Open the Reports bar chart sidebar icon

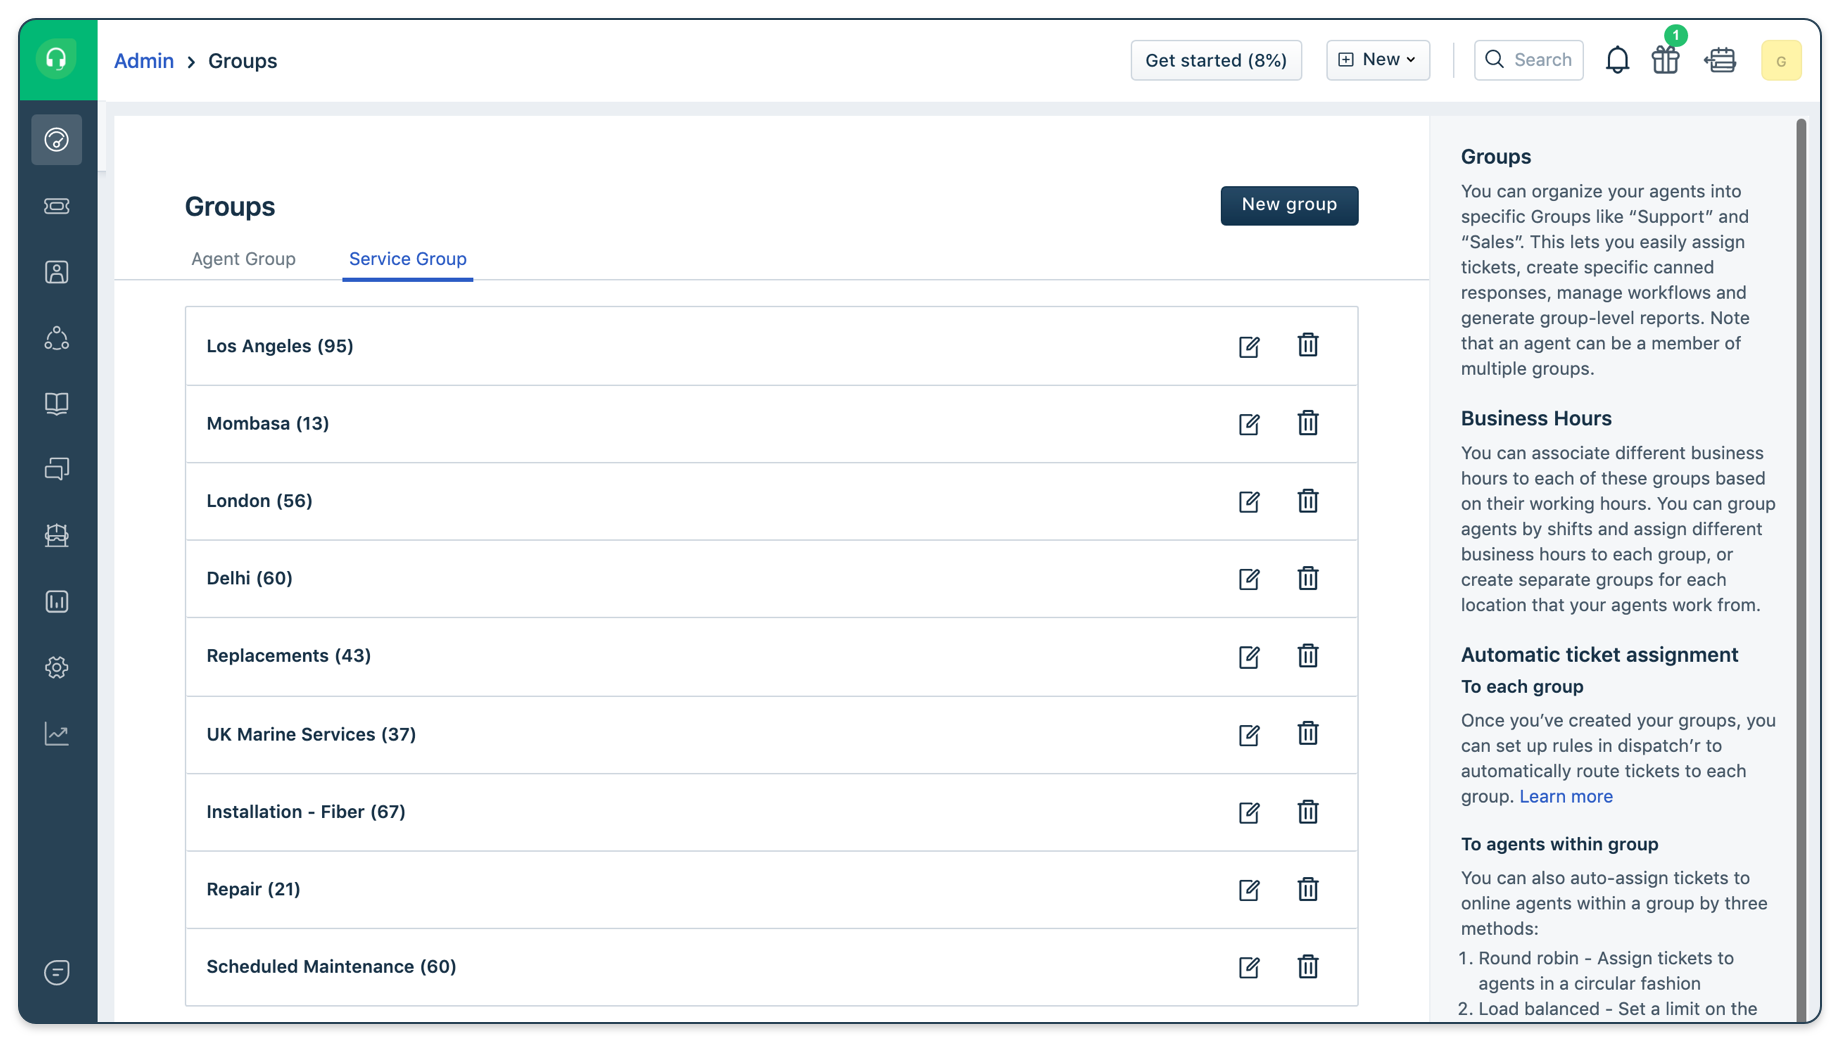(x=57, y=601)
